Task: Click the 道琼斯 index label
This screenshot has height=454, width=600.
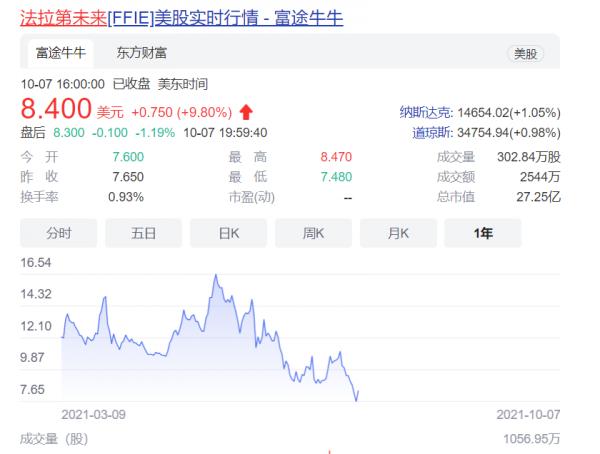Action: coord(432,133)
